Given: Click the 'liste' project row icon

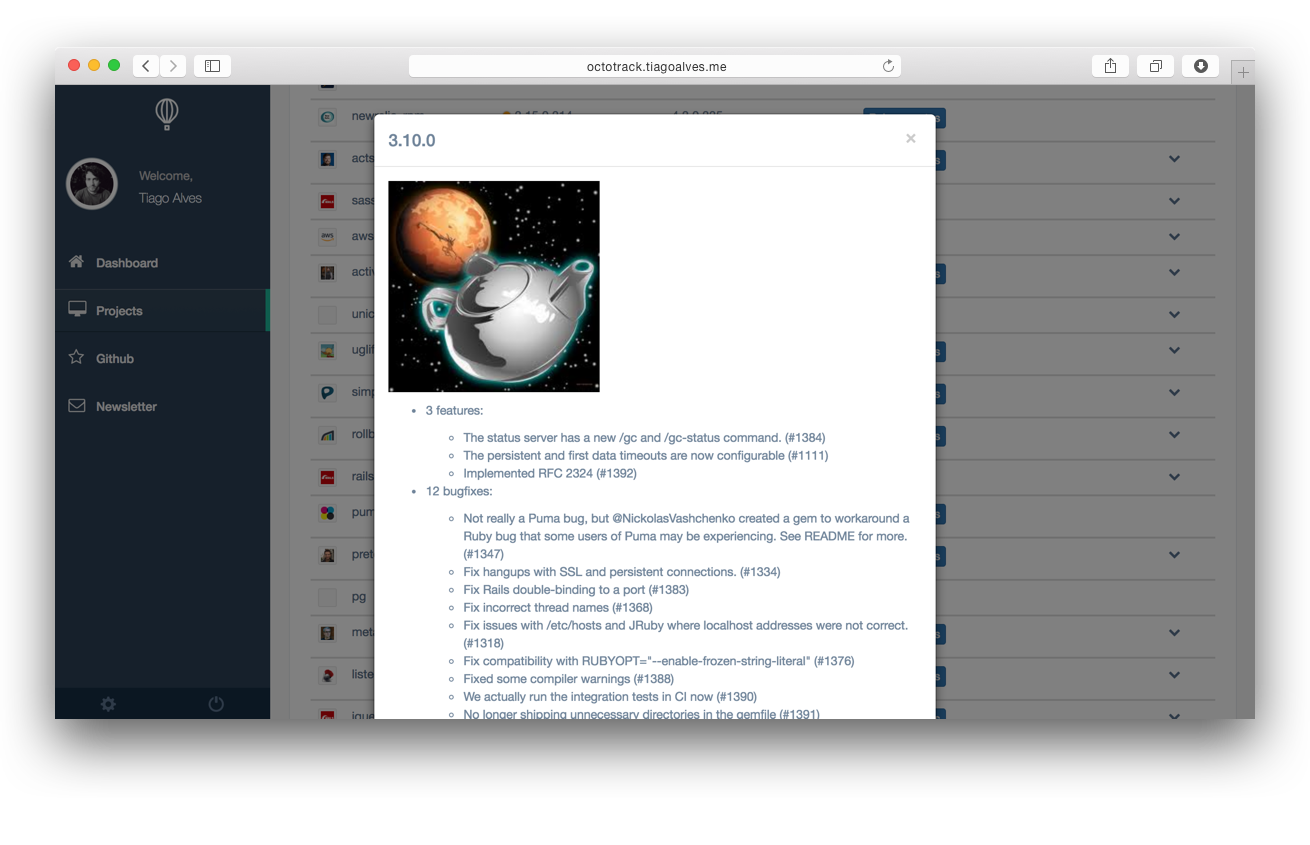Looking at the screenshot, I should [327, 675].
